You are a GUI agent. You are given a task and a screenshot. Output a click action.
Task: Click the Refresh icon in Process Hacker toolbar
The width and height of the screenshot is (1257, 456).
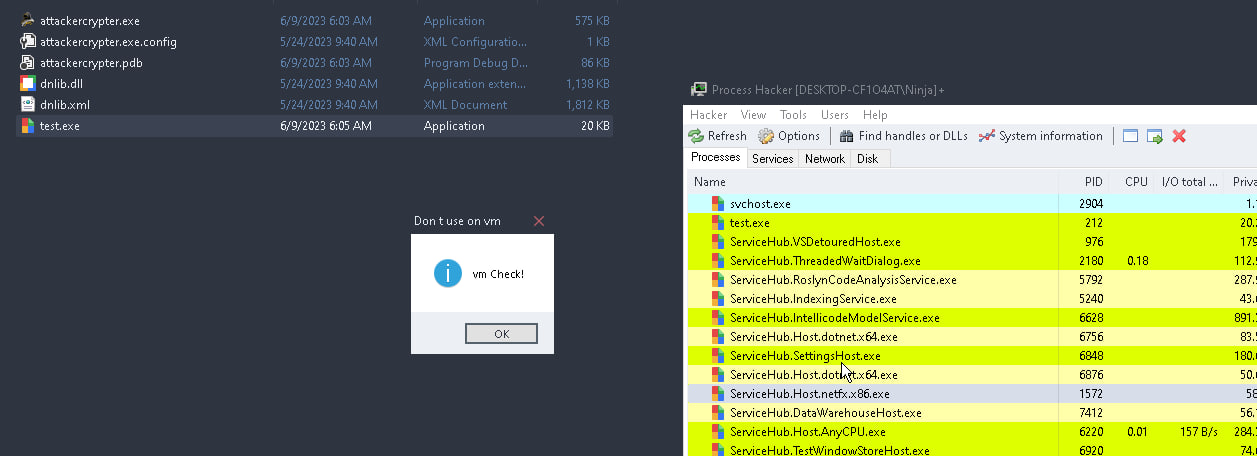[696, 136]
